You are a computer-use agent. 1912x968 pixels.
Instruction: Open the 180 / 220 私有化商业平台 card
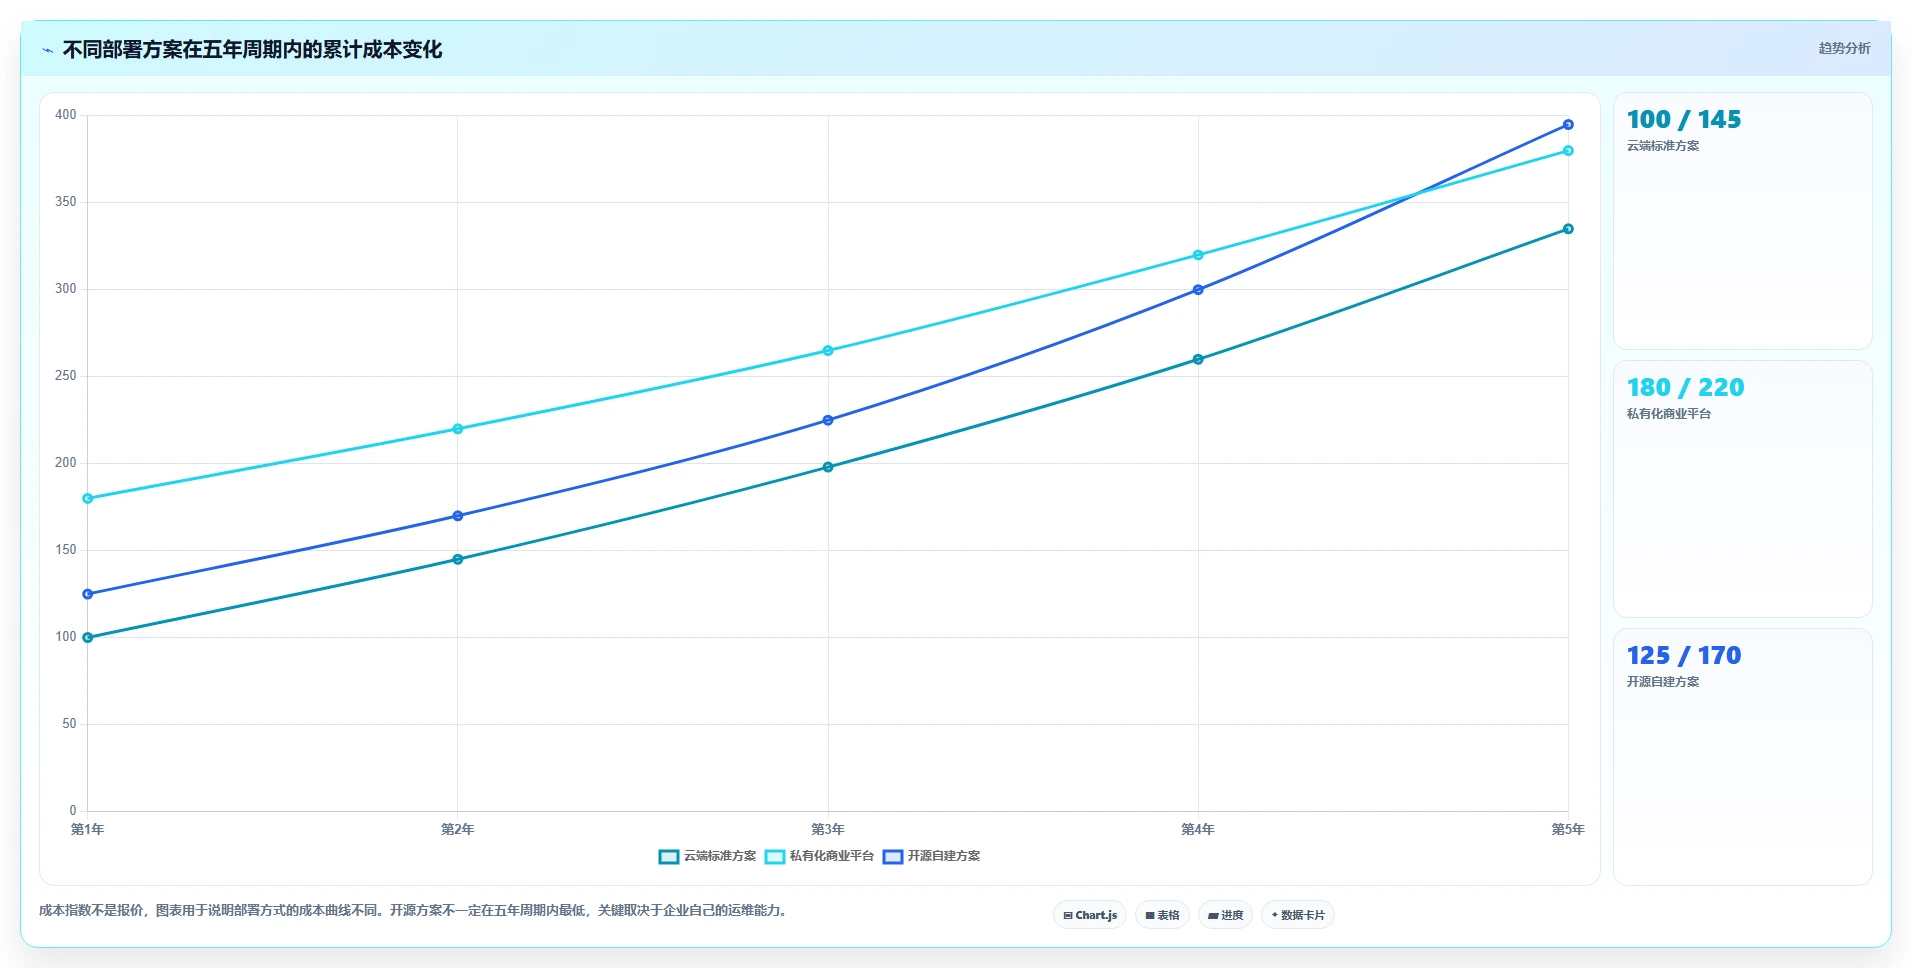coord(1742,489)
